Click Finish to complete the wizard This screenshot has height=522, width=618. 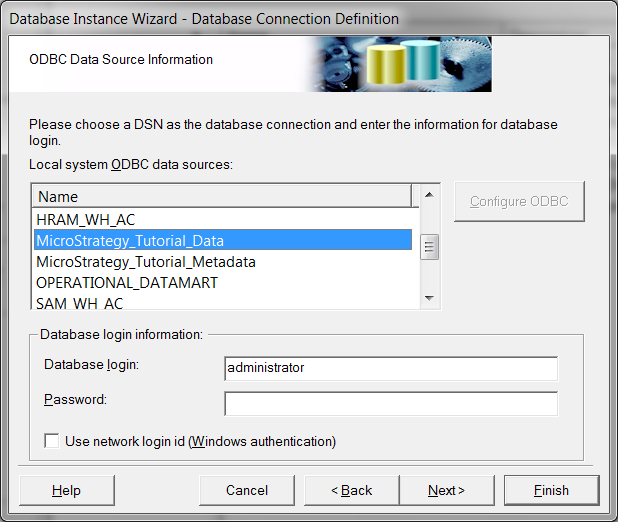click(x=551, y=490)
